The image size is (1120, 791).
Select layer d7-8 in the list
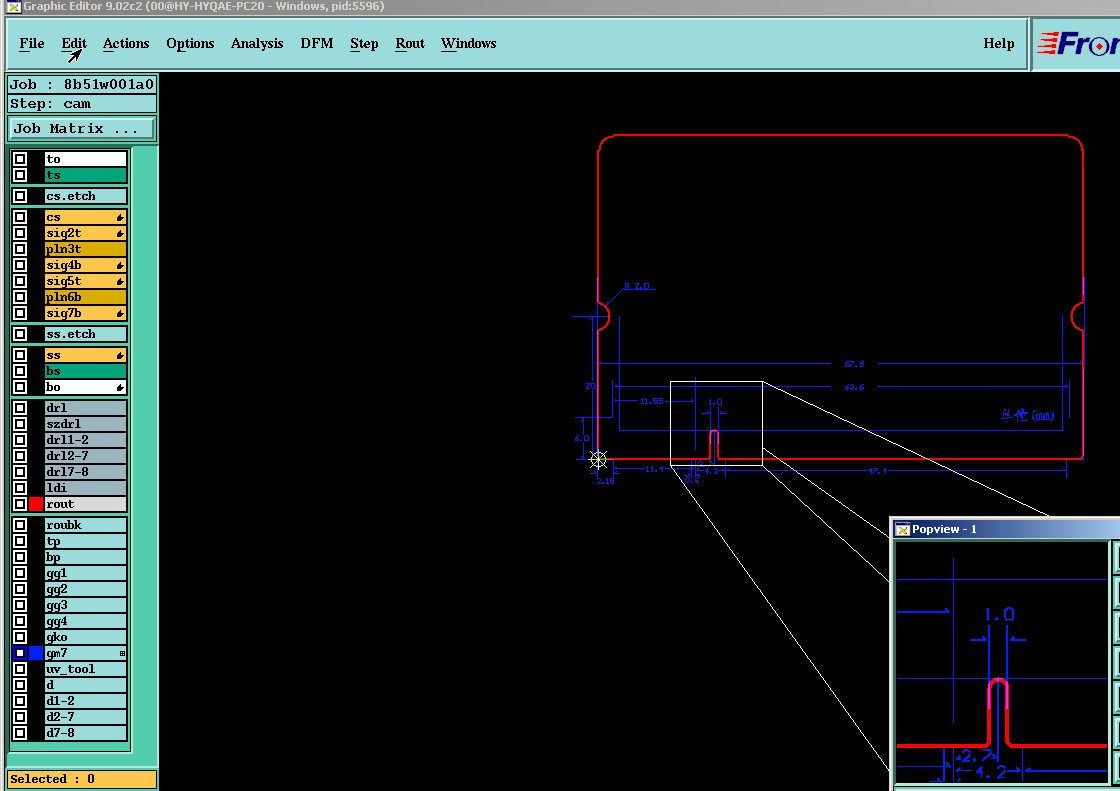pyautogui.click(x=85, y=732)
